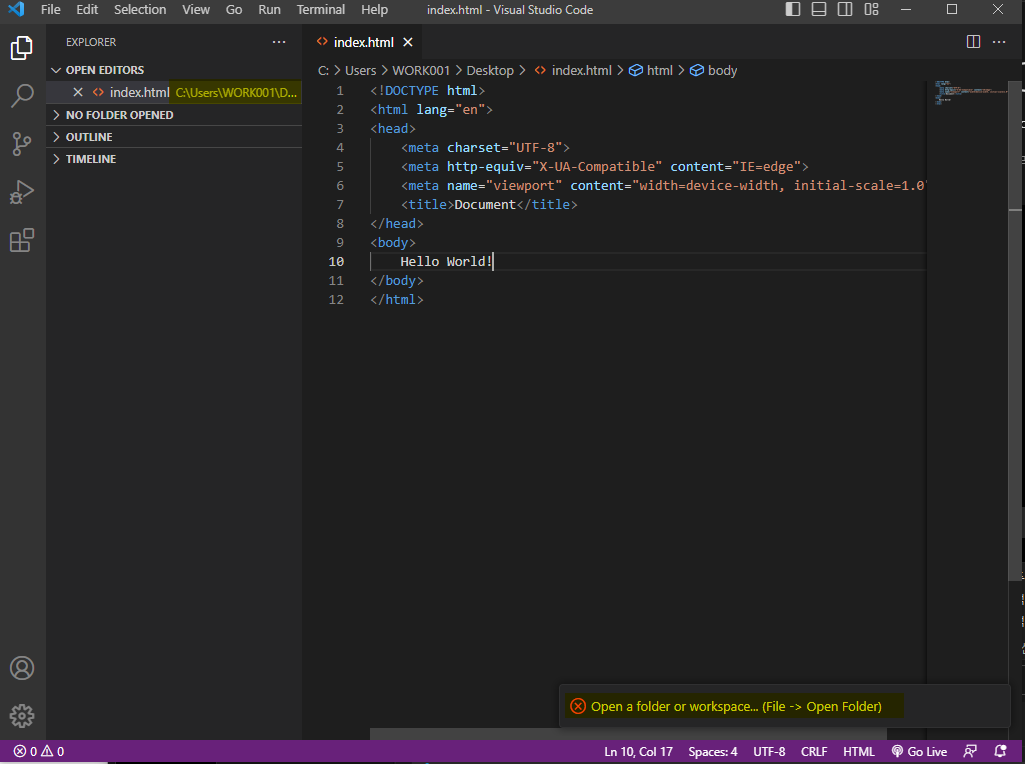Close the index.html editor tab

click(x=408, y=42)
